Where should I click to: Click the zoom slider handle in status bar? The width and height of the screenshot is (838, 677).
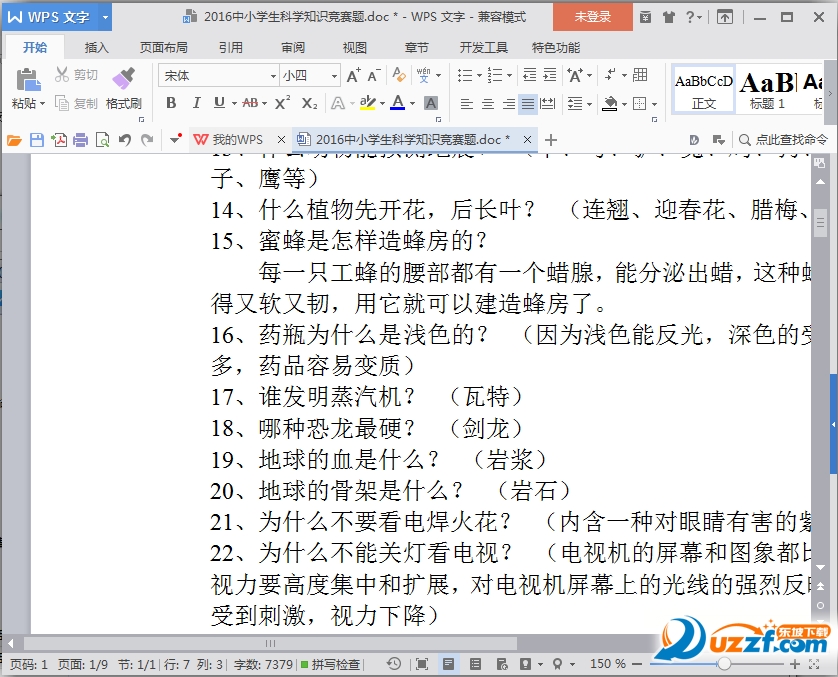(x=724, y=664)
